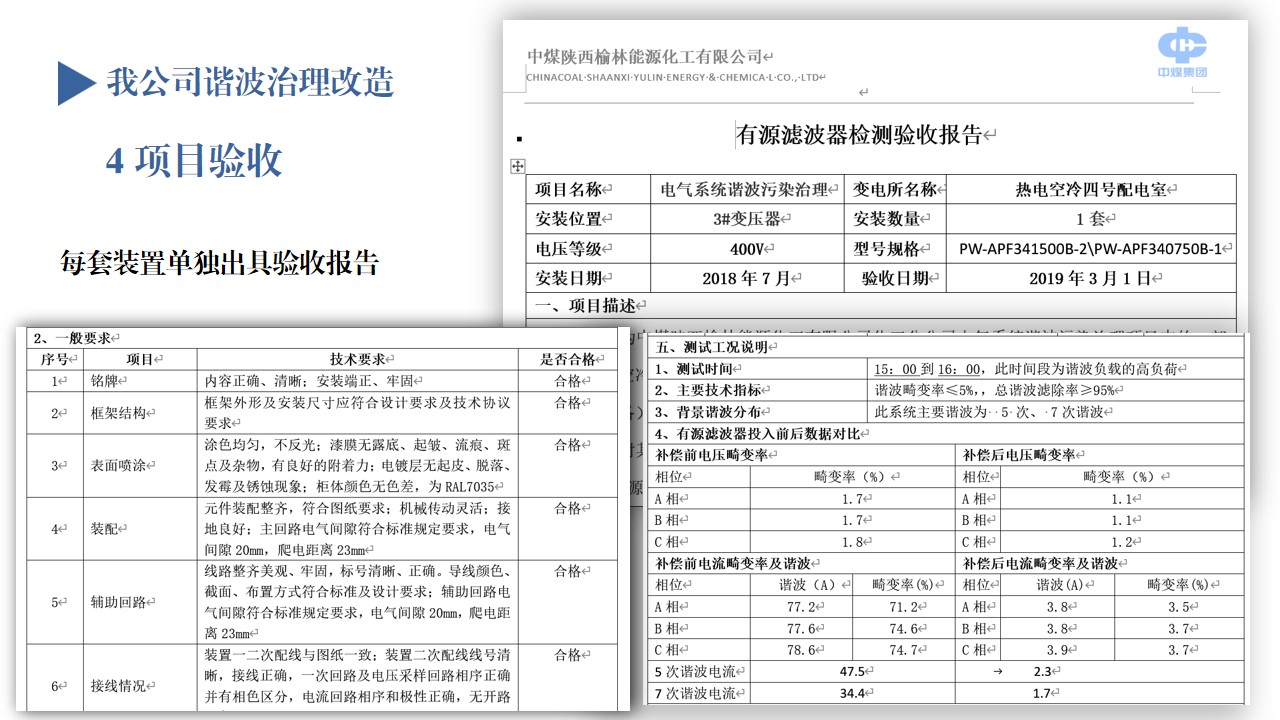
Task: Click the table move handle above 项目名称
Action: pos(518,166)
